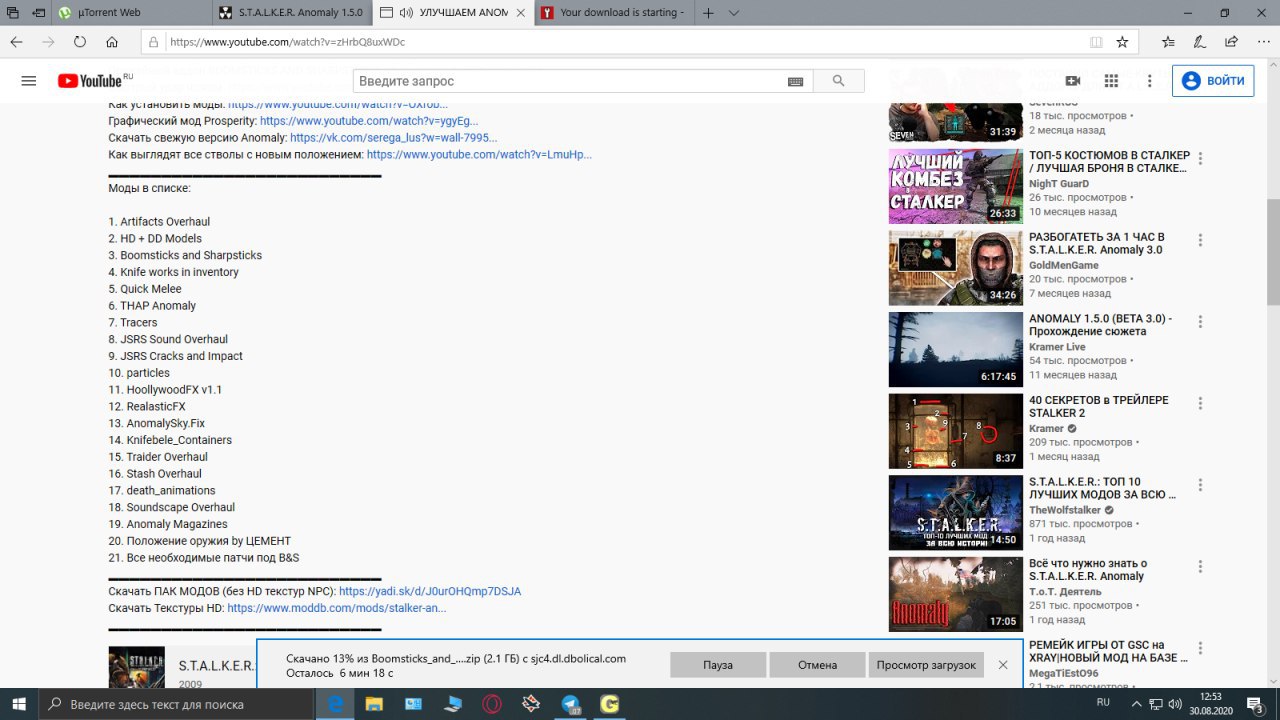
Task: Open options menu for РАЗБОГАТЕТЬ ЗА 1 ЧАС video
Action: point(1200,240)
